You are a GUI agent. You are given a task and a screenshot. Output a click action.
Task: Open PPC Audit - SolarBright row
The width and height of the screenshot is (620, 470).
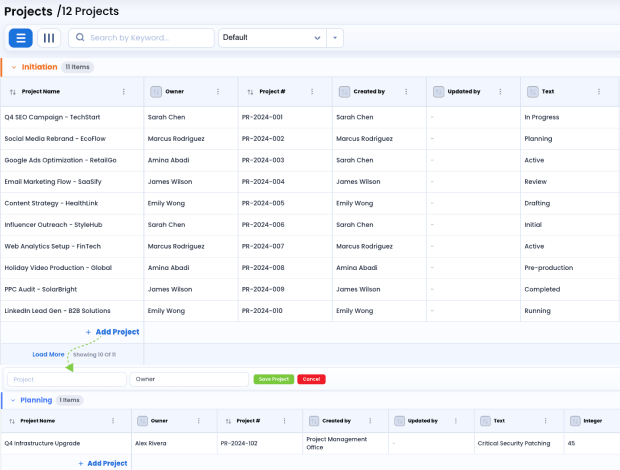click(x=41, y=290)
